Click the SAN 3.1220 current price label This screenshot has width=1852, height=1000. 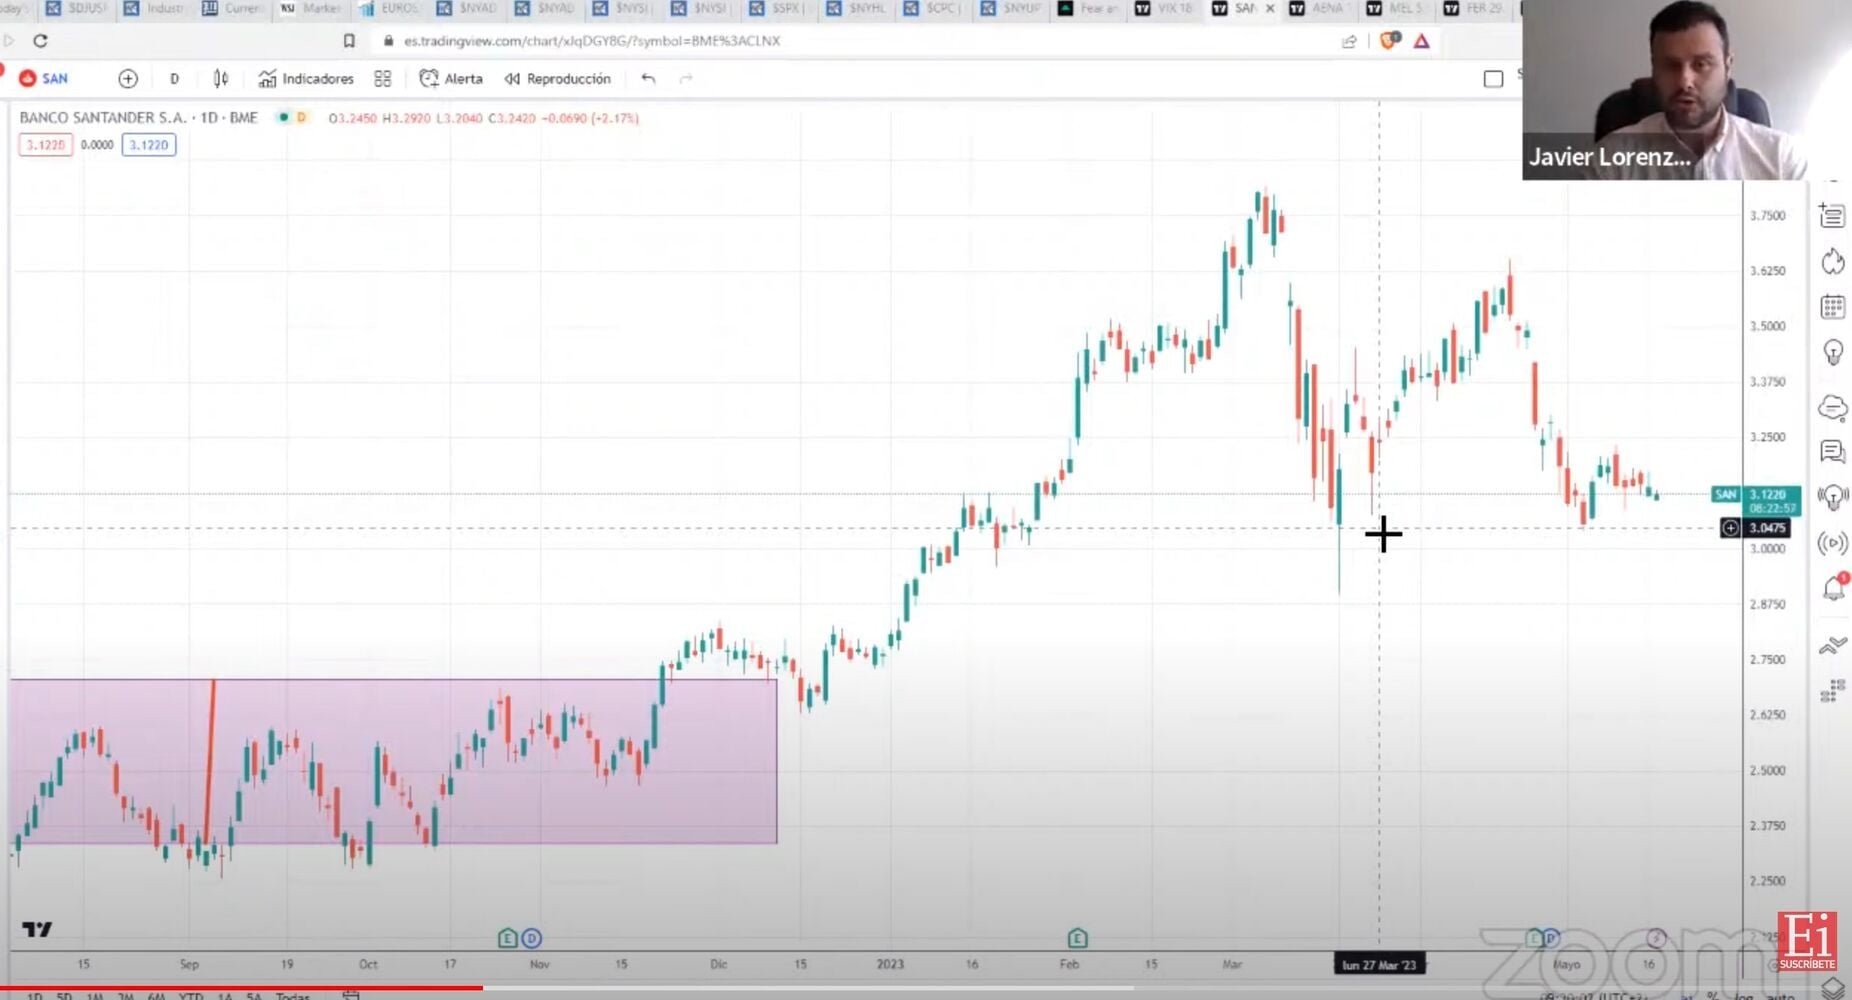click(x=1756, y=500)
